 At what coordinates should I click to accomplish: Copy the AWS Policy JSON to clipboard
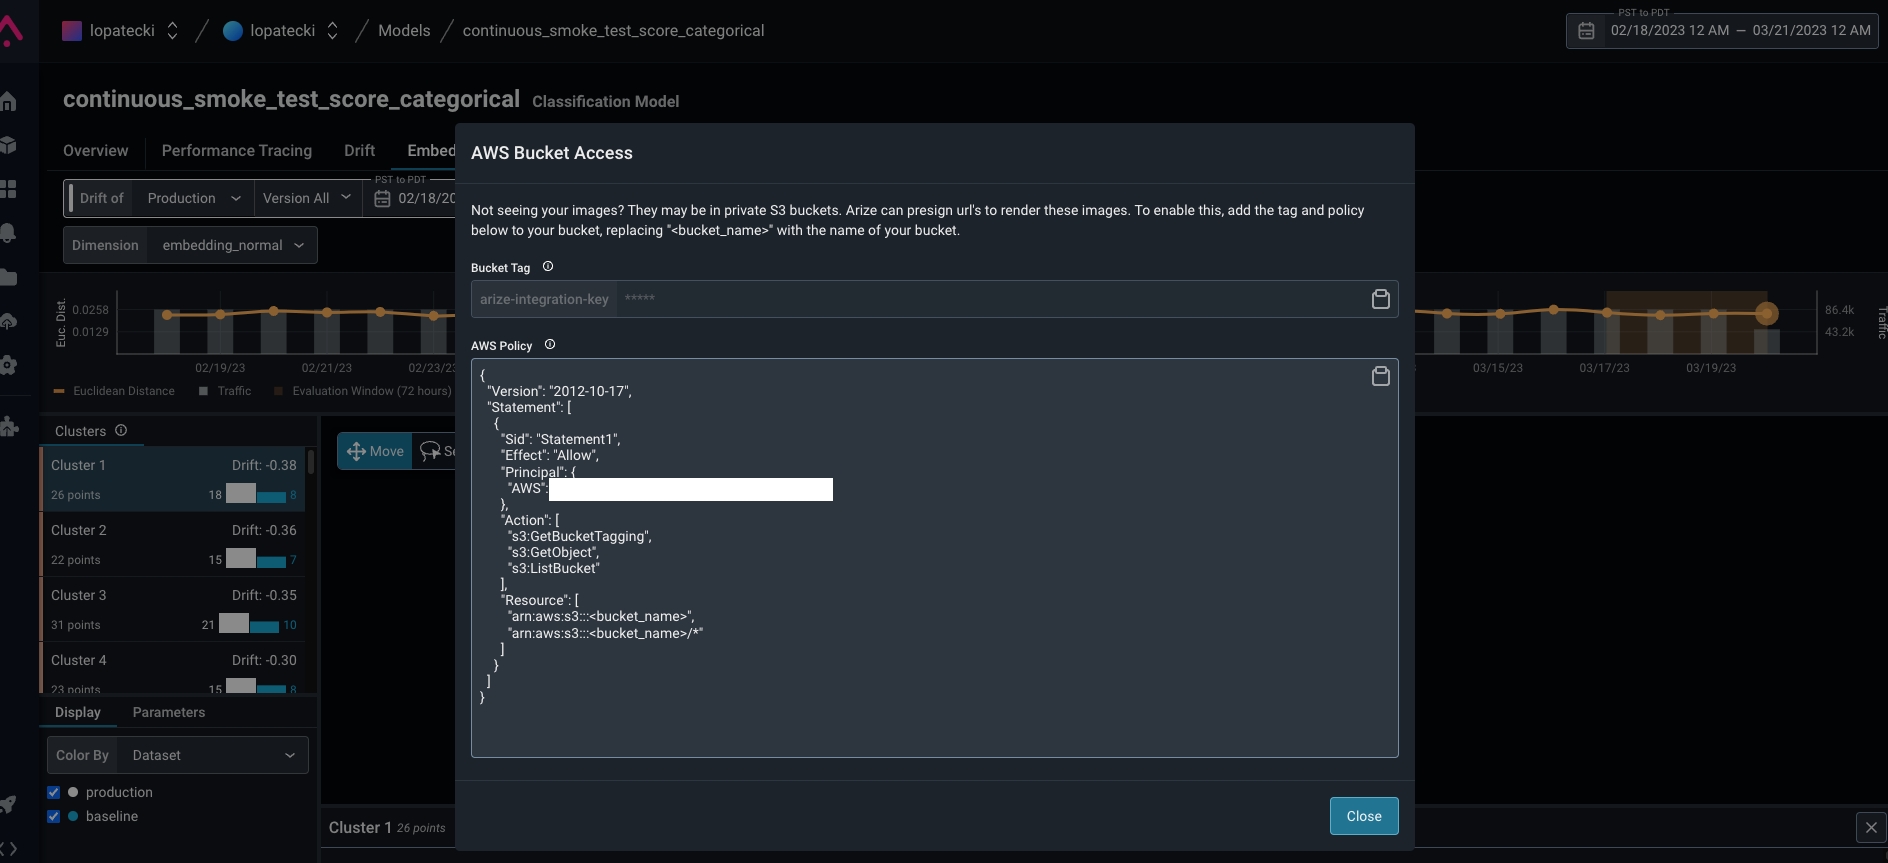click(1380, 376)
